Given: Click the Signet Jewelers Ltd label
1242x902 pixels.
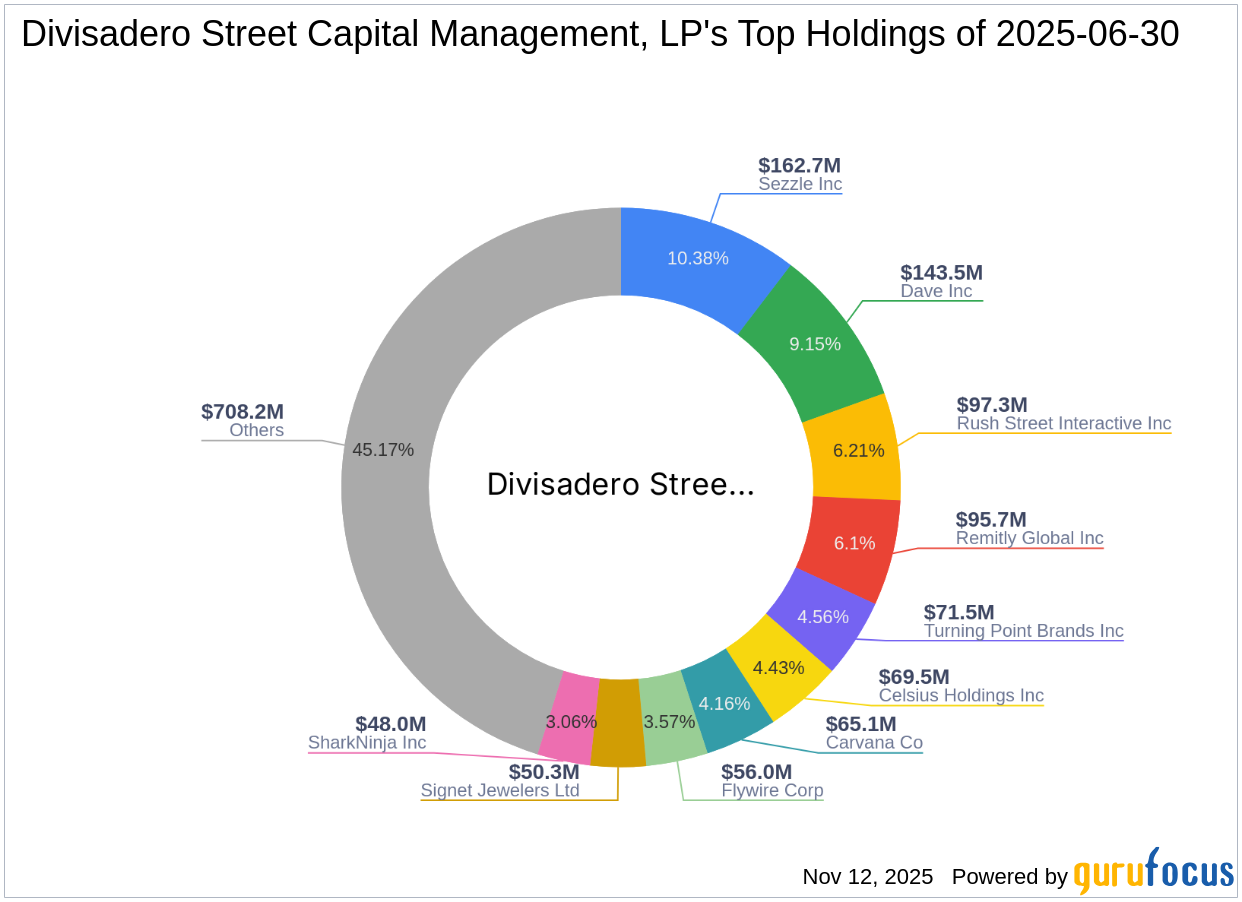Looking at the screenshot, I should 500,790.
